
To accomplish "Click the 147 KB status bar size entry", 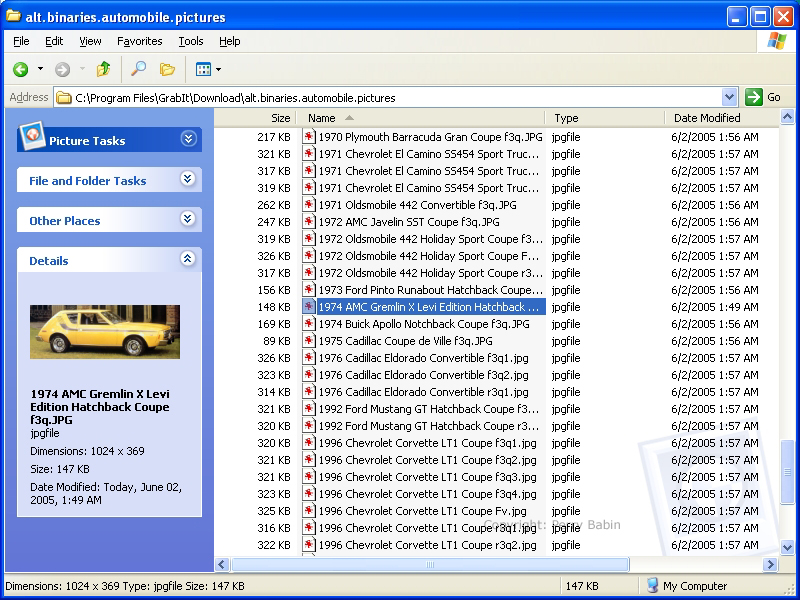I will 582,586.
